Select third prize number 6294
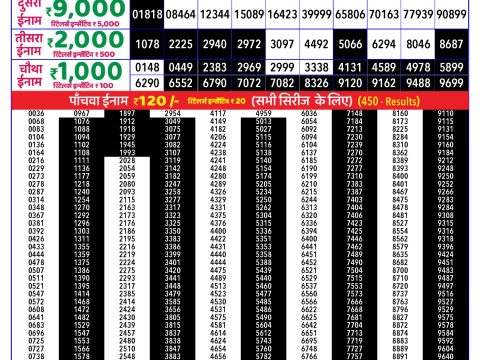 384,44
